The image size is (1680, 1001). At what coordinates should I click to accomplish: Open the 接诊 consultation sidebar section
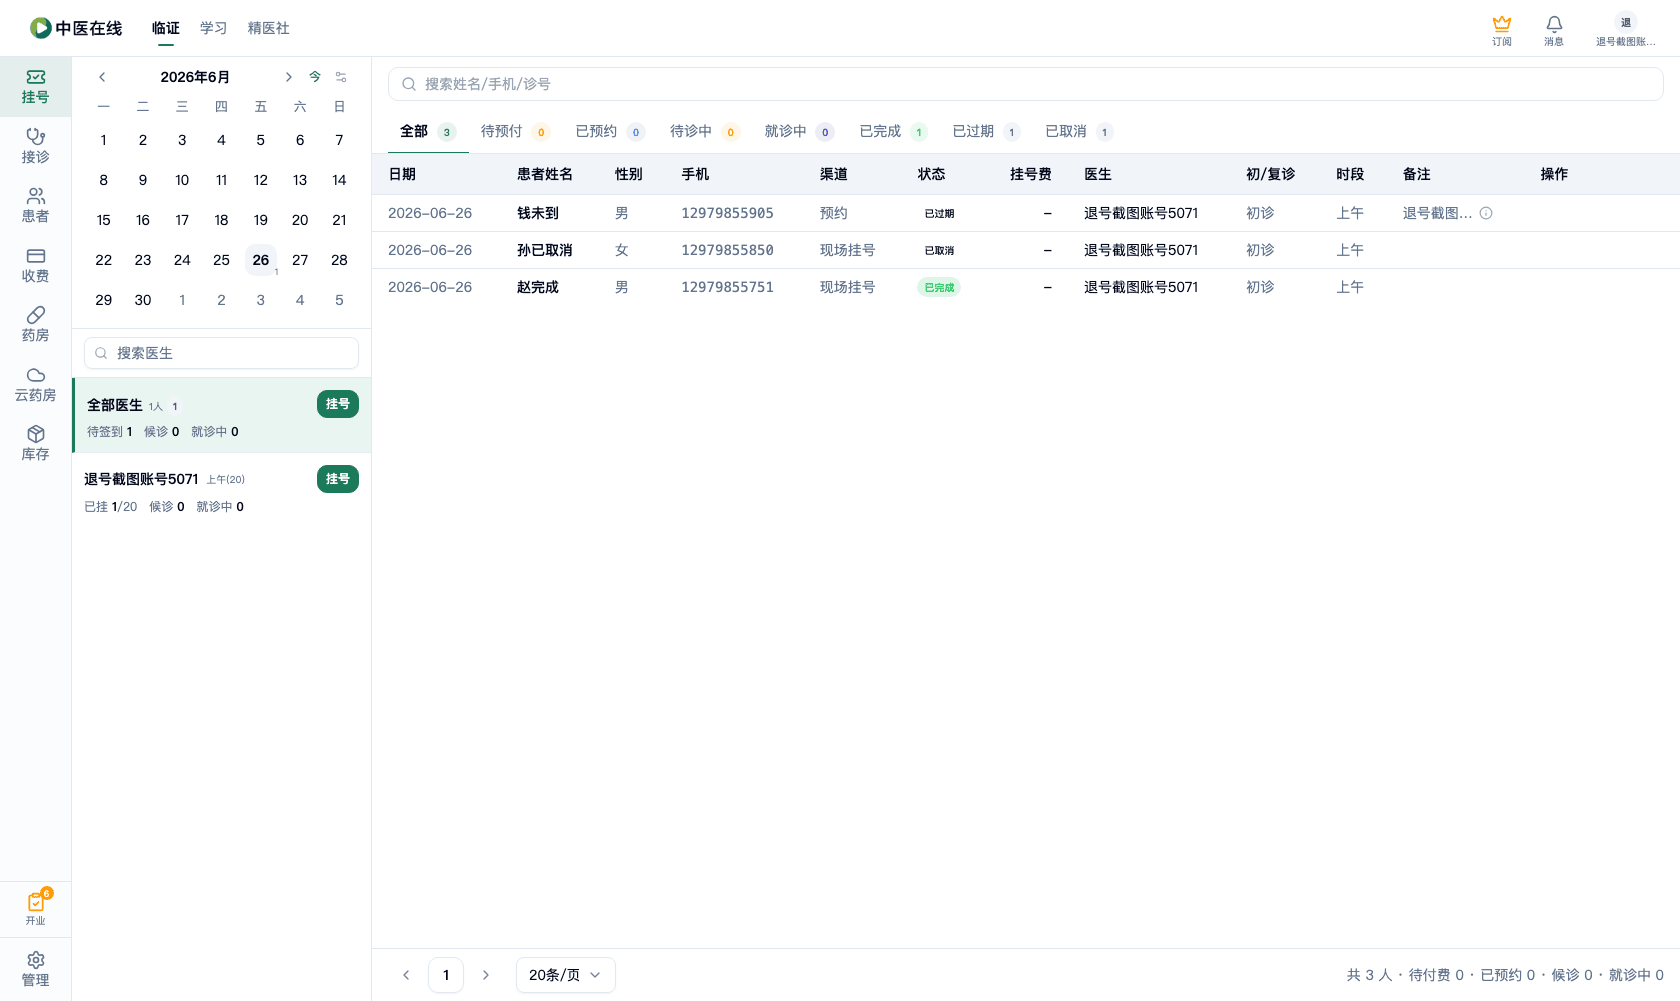(35, 146)
